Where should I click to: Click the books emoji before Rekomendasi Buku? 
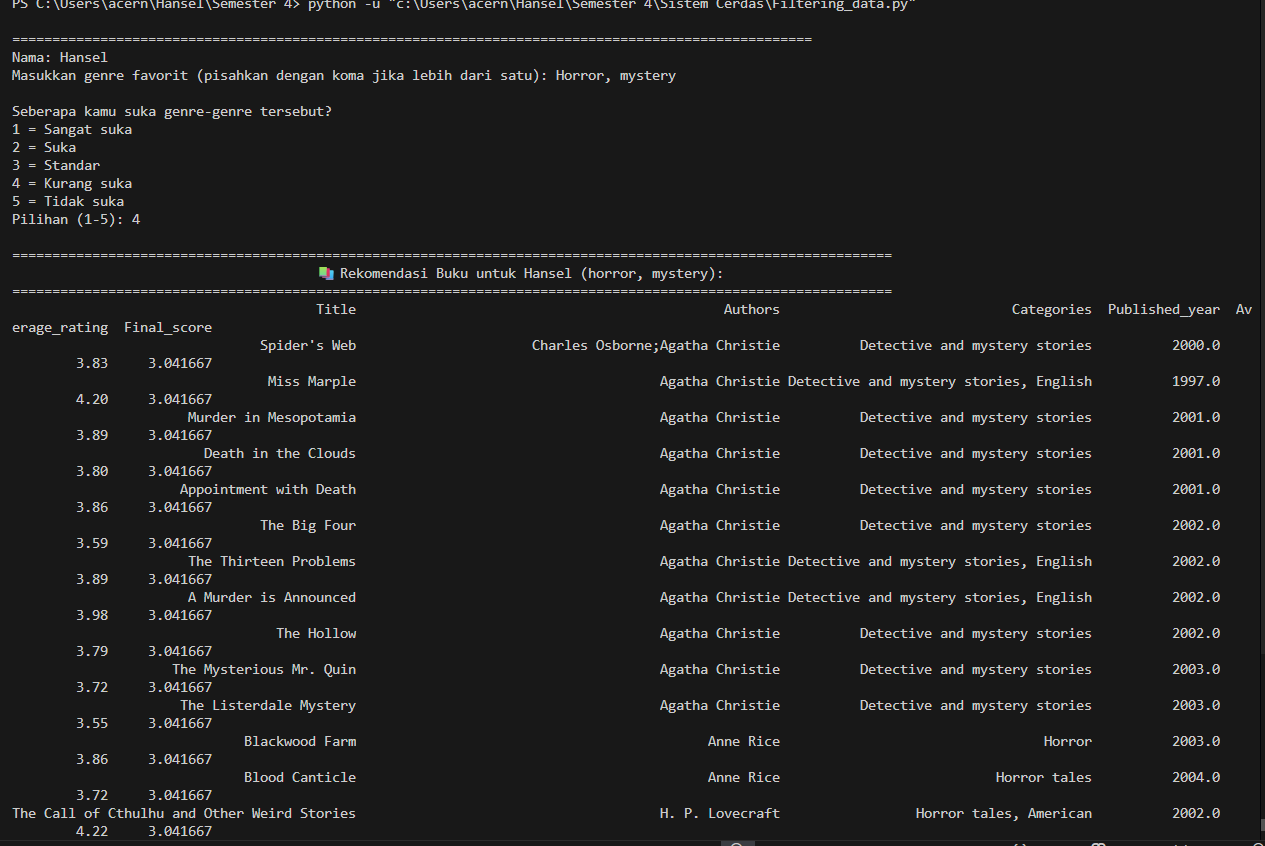point(326,273)
